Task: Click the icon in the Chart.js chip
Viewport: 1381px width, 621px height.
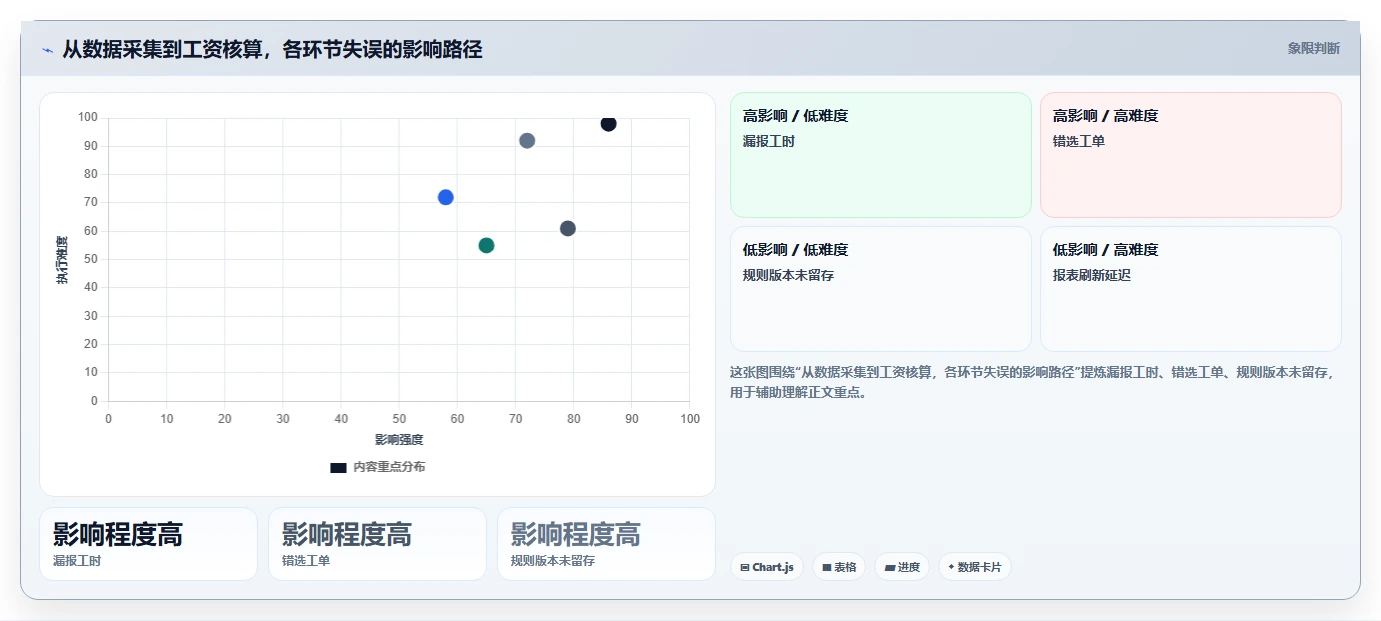Action: 745,567
